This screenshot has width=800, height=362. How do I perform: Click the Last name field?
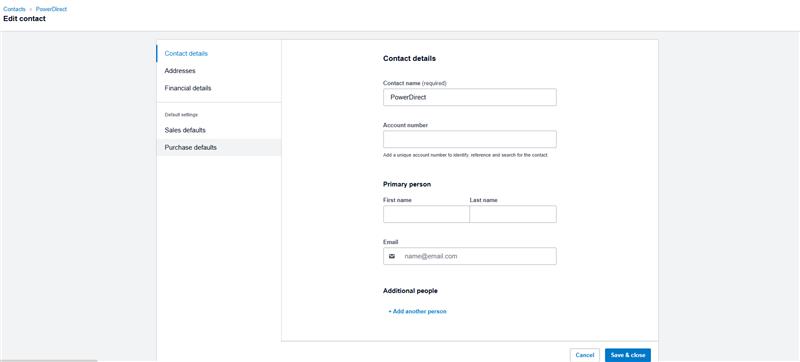tap(513, 214)
